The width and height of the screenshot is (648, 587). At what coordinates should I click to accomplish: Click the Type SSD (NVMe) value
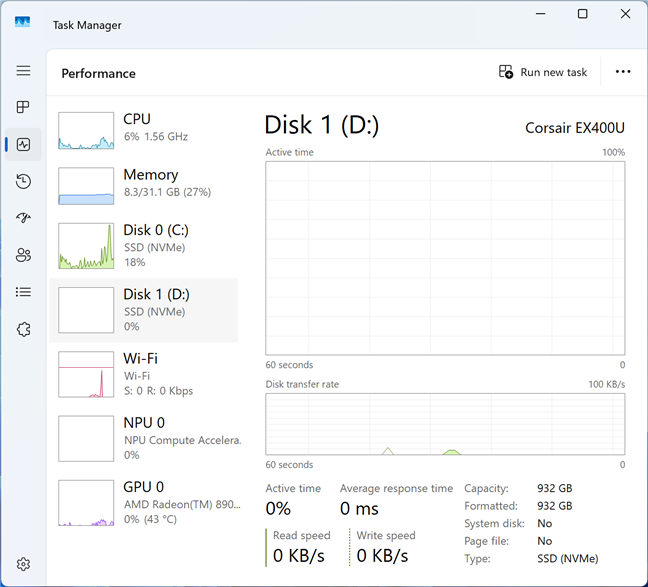pos(568,559)
